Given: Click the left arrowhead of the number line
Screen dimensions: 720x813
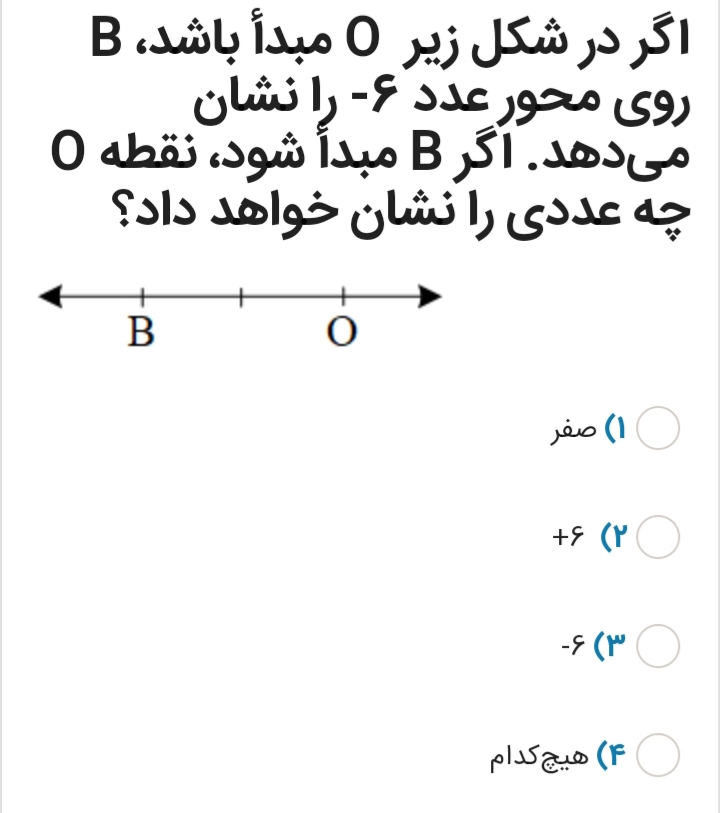Looking at the screenshot, I should [50, 294].
